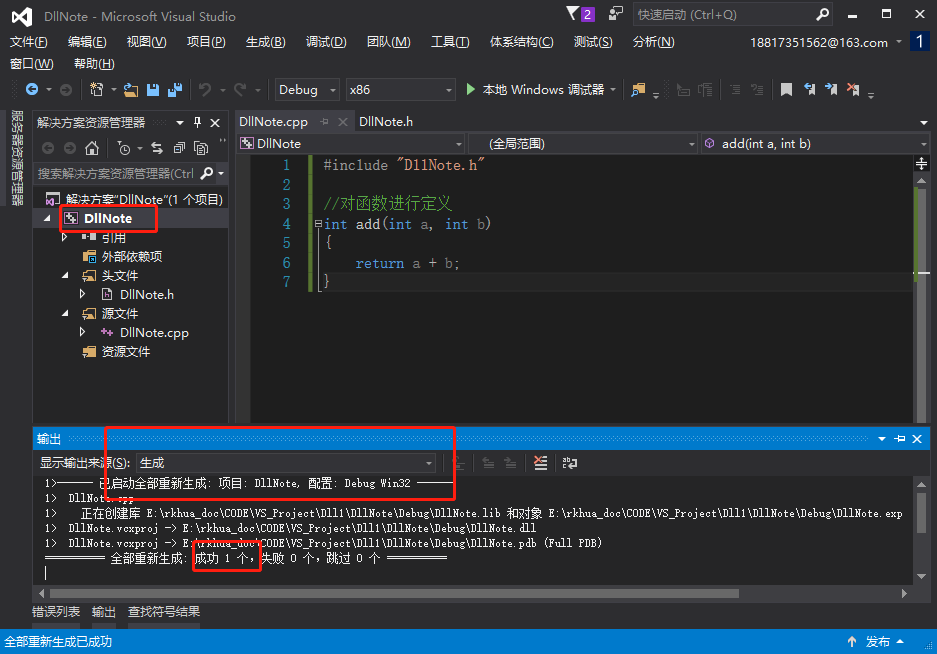Close the output panel
The image size is (937, 654).
coord(917,439)
